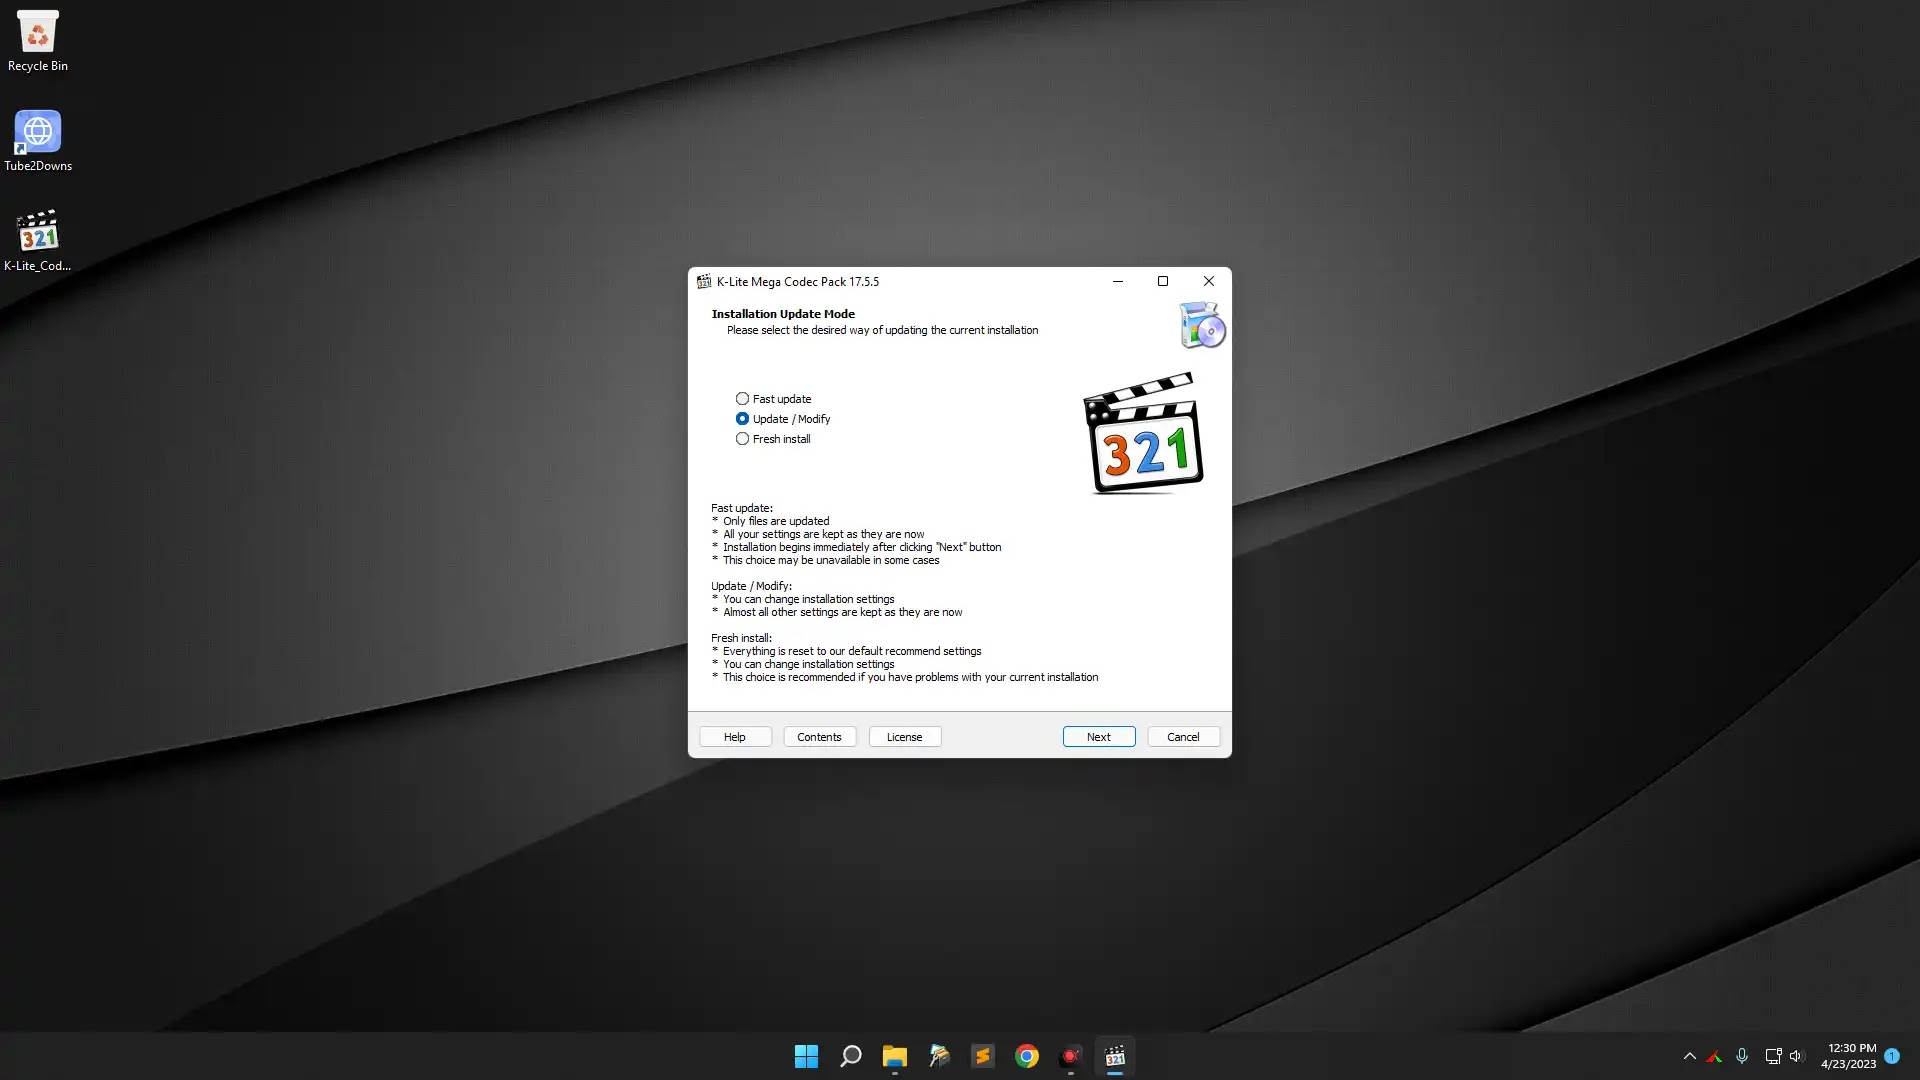Open the clock and date panel
The height and width of the screenshot is (1080, 1920).
pos(1848,1056)
